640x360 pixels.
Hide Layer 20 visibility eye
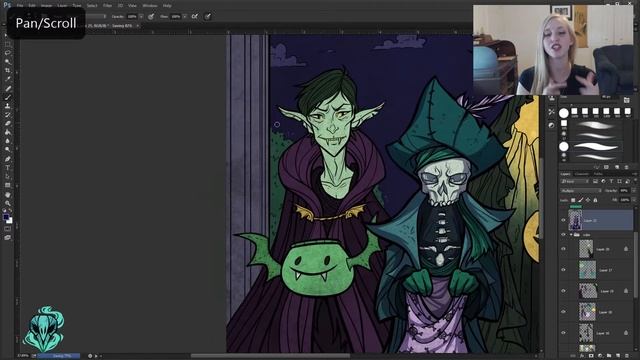[564, 249]
